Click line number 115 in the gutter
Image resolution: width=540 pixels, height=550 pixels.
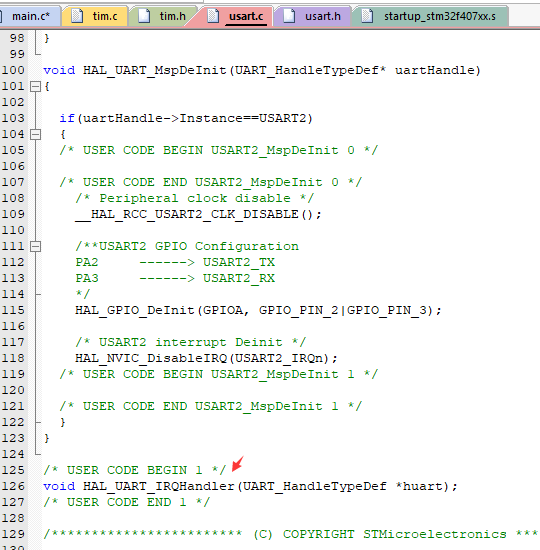click(13, 310)
